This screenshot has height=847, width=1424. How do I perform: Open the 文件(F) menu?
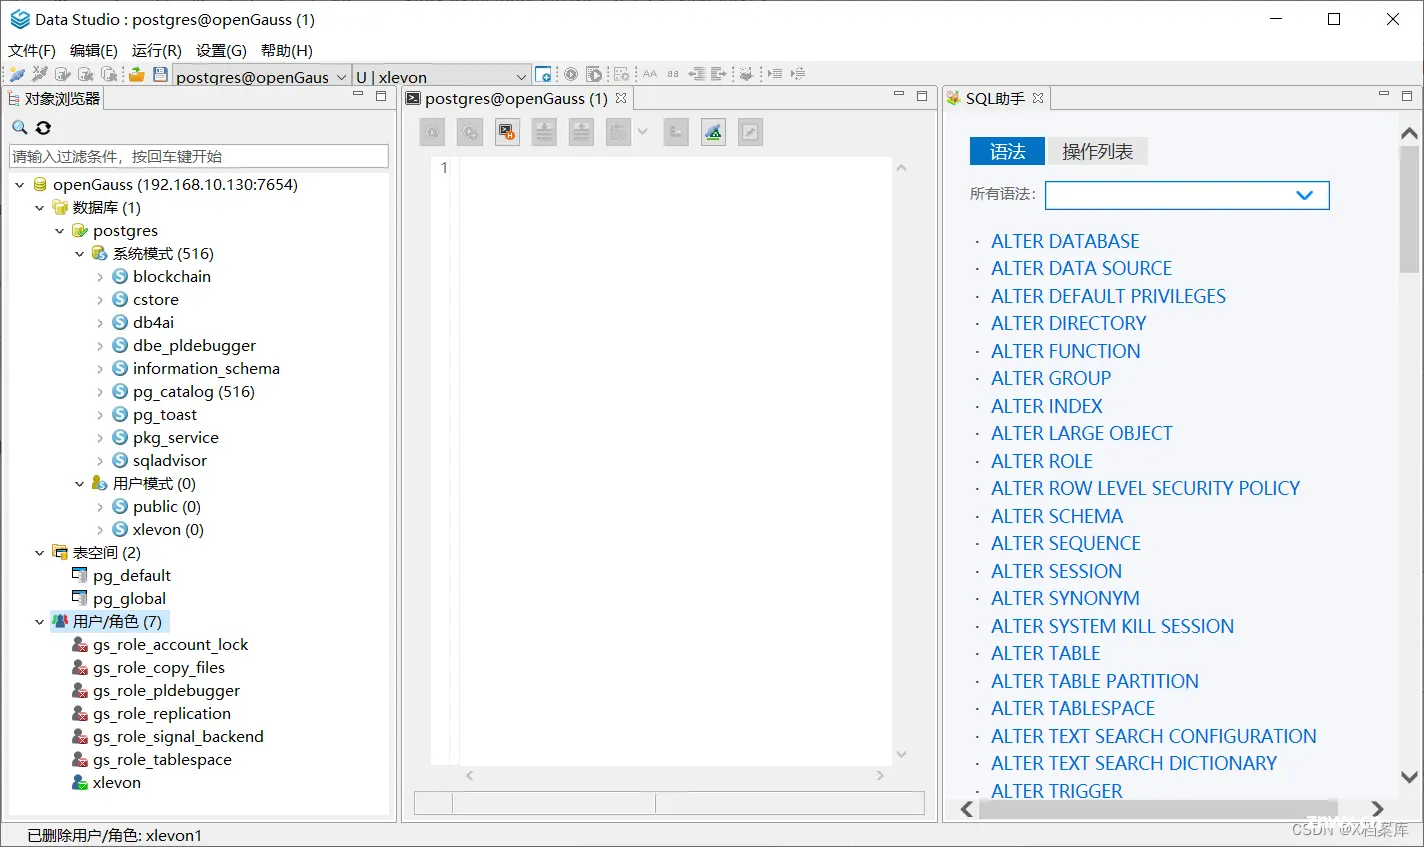tap(32, 50)
